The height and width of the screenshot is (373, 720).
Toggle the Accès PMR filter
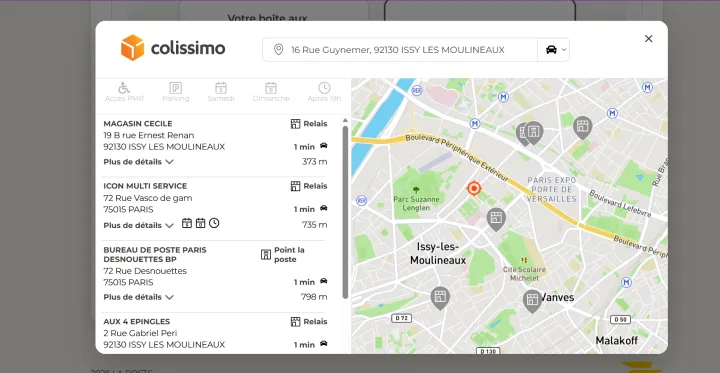[124, 92]
